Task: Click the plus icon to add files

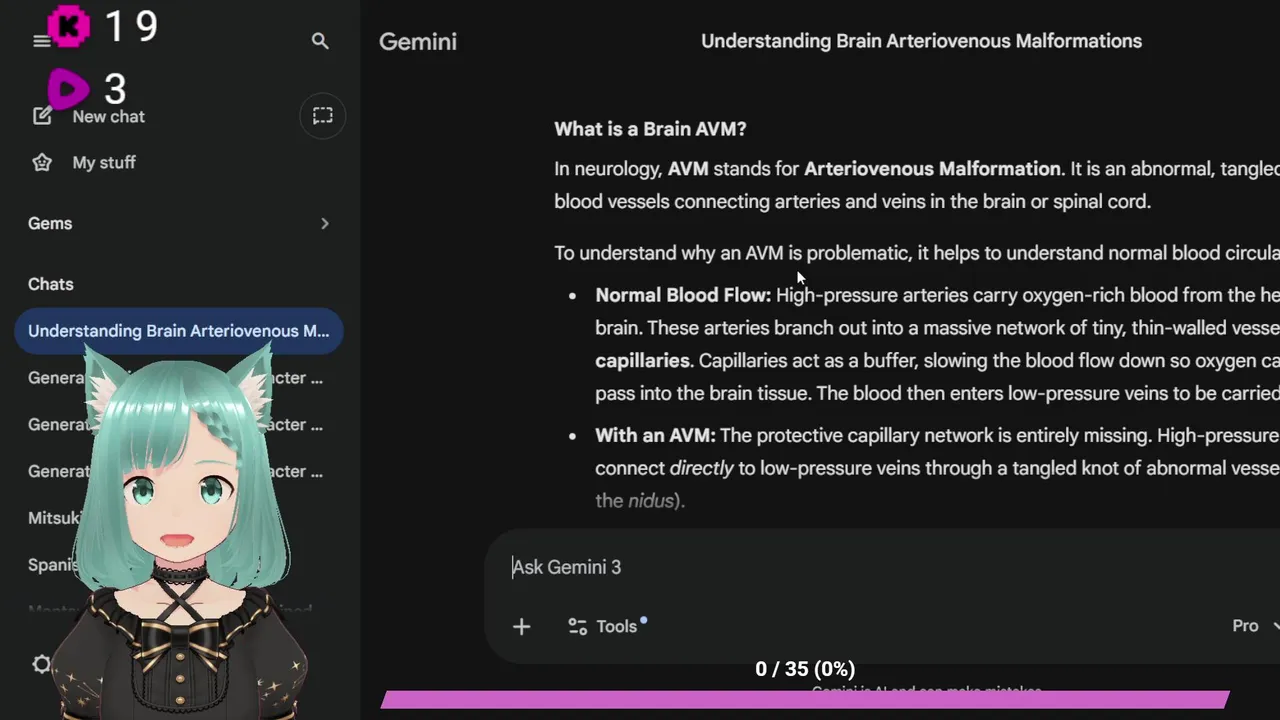Action: (521, 626)
